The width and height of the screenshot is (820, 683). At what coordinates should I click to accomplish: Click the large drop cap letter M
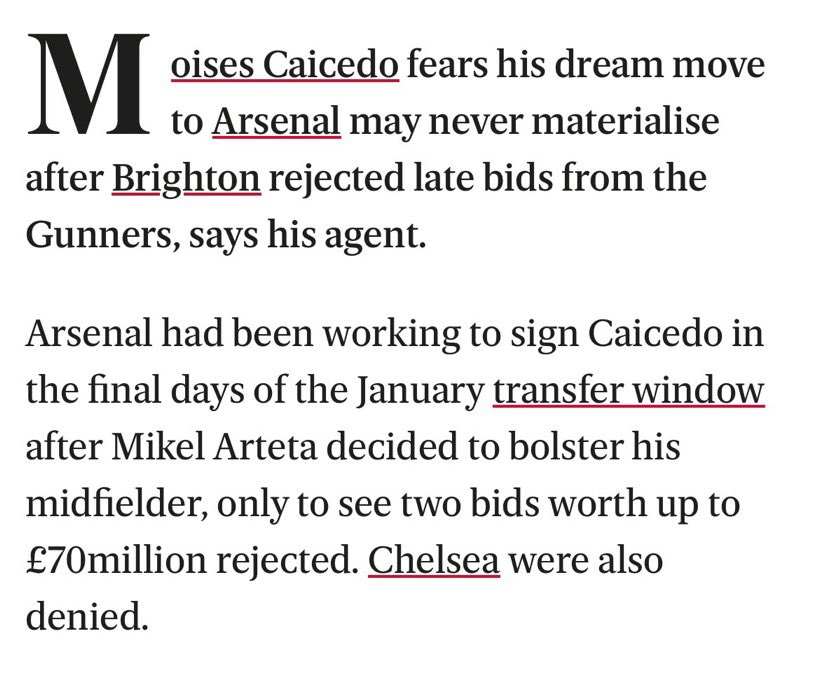88,84
